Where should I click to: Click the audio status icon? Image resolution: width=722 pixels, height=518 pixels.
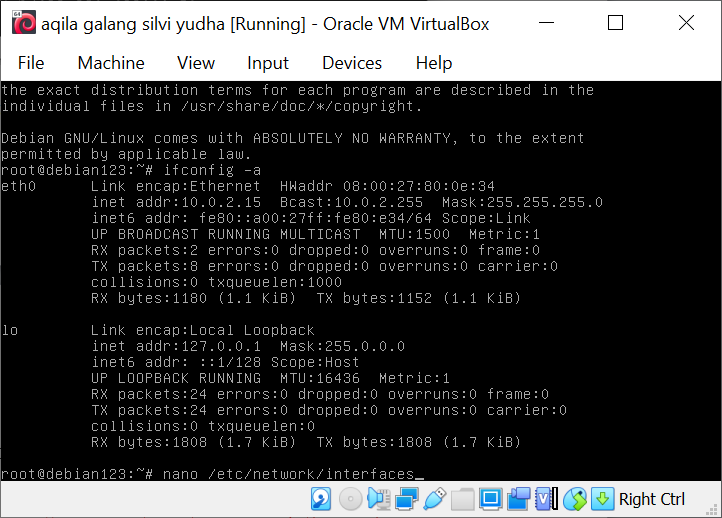[x=378, y=499]
